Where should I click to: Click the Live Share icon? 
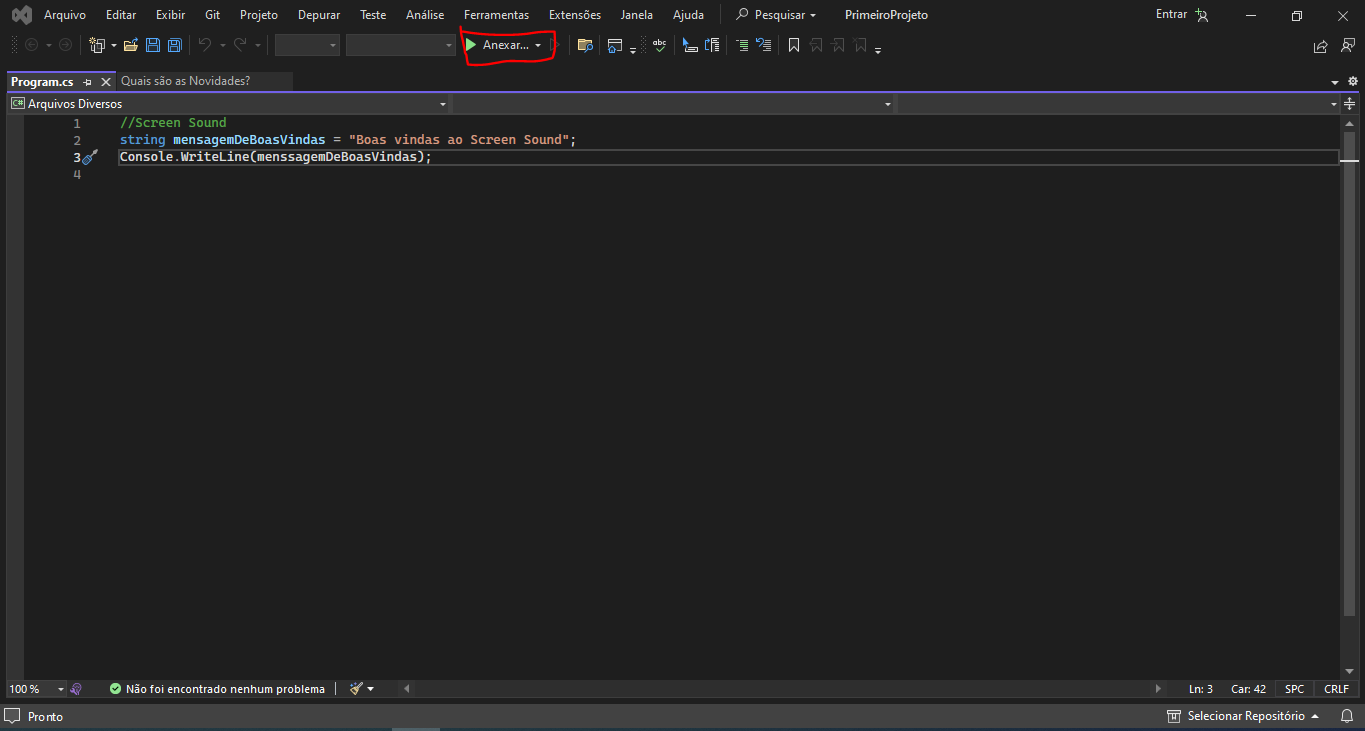point(1321,46)
